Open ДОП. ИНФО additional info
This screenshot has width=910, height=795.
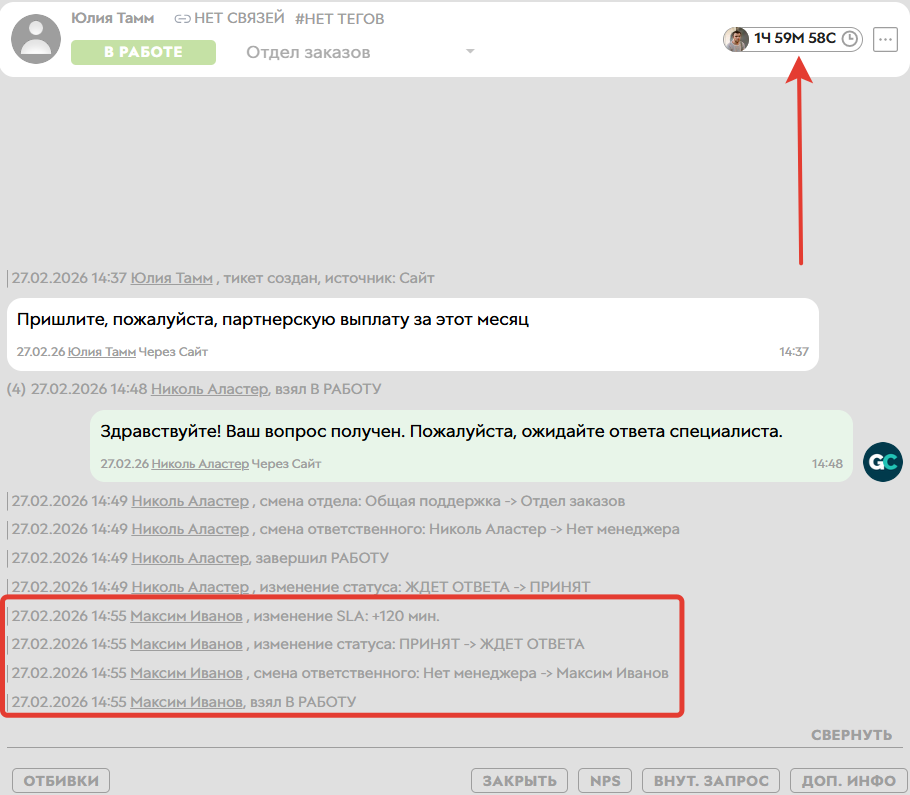pos(848,781)
